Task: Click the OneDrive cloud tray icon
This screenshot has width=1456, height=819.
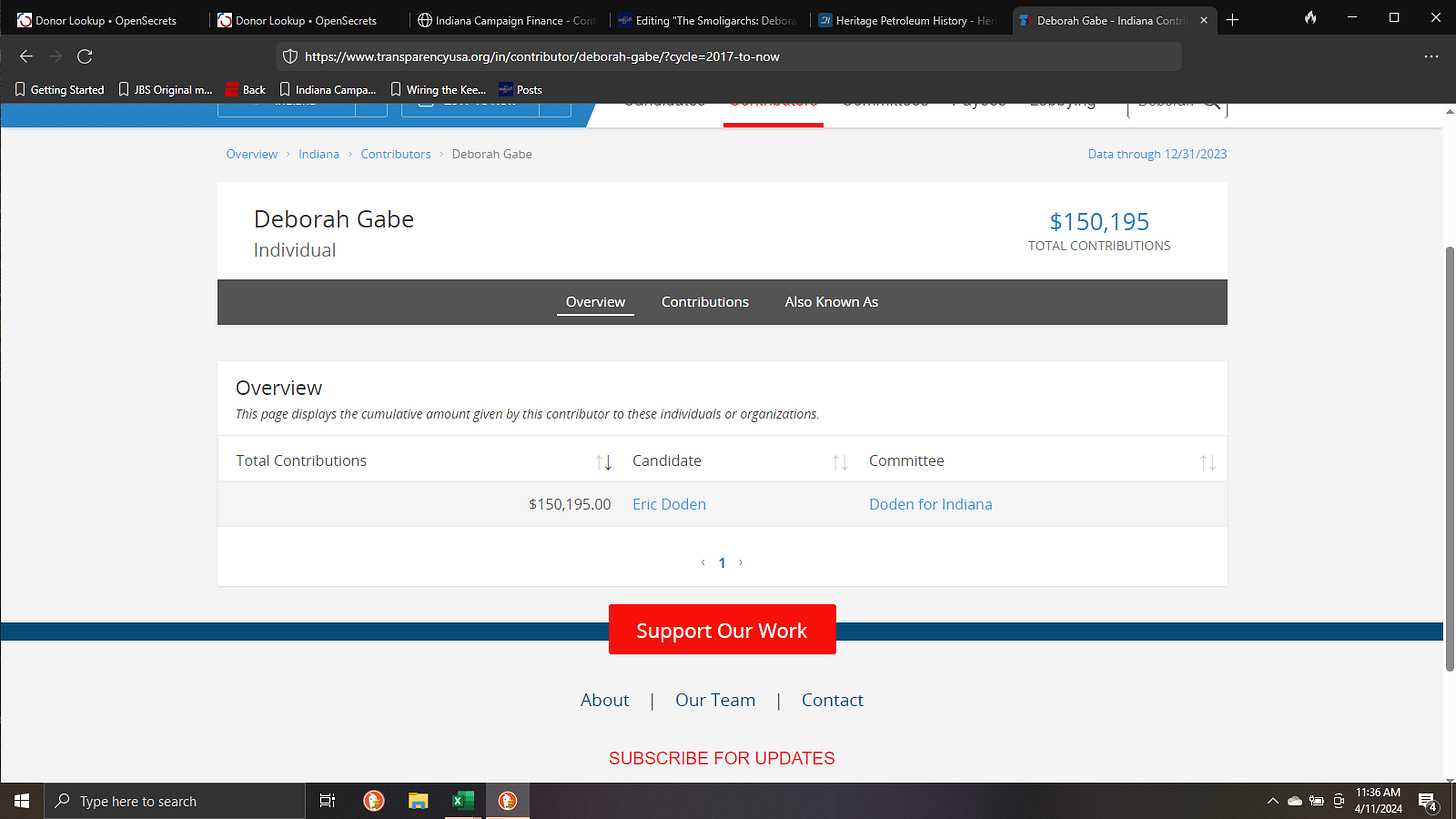Action: [x=1295, y=801]
